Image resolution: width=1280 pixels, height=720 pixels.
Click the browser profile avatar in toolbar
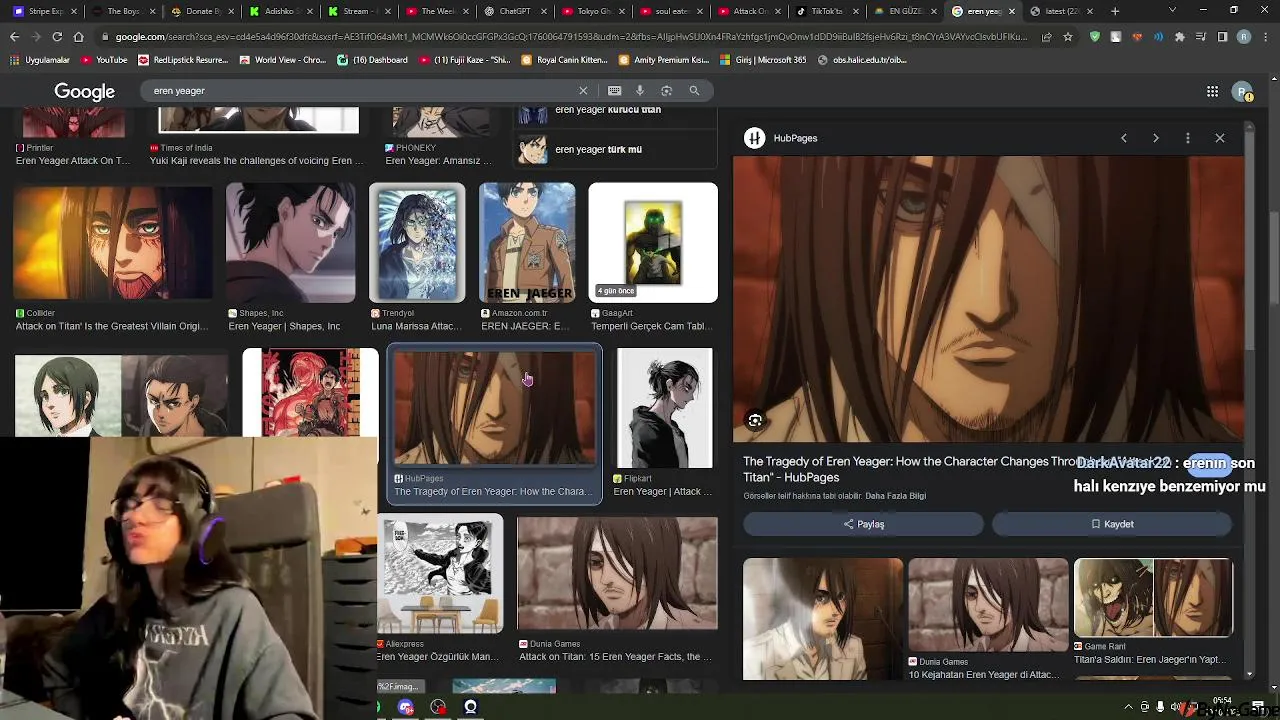pyautogui.click(x=1244, y=37)
